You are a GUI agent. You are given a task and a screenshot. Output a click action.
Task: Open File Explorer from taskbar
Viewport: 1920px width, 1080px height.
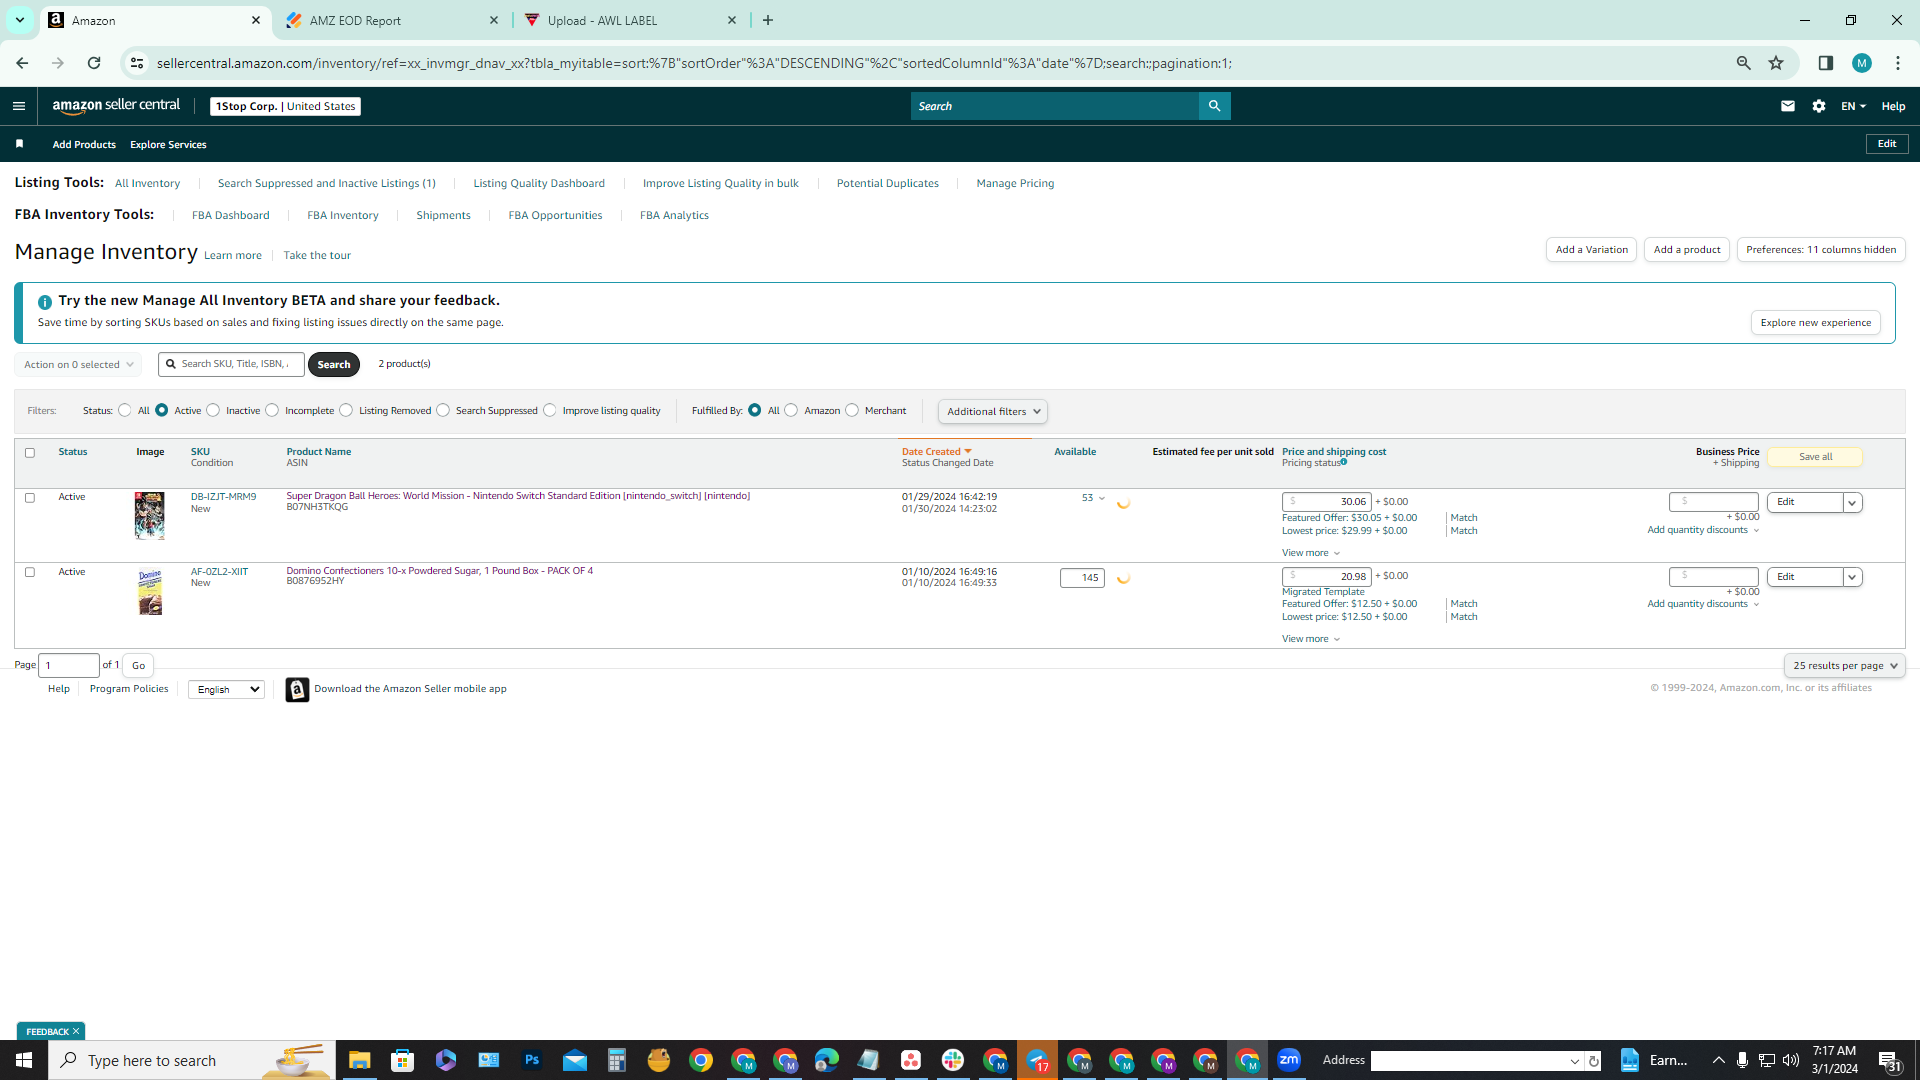pos(360,1060)
